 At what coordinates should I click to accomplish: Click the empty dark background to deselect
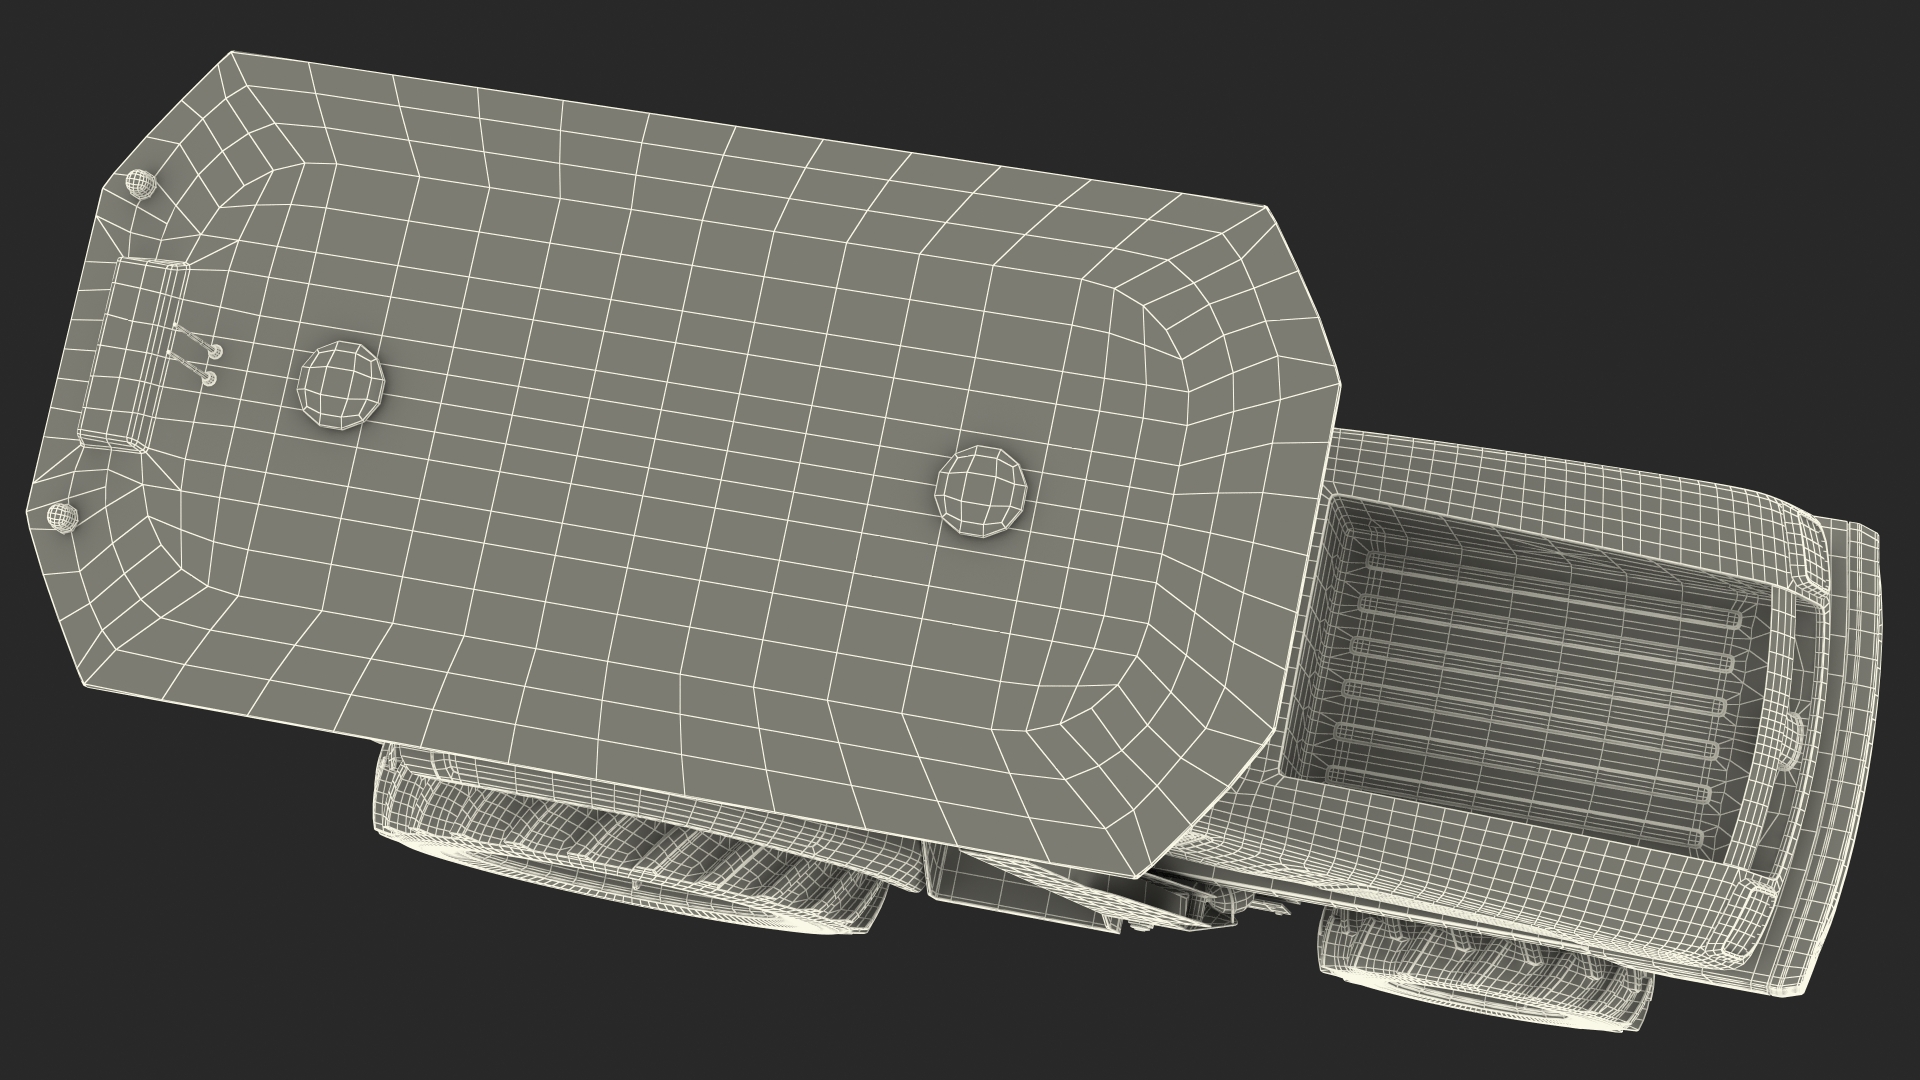pos(1600,150)
